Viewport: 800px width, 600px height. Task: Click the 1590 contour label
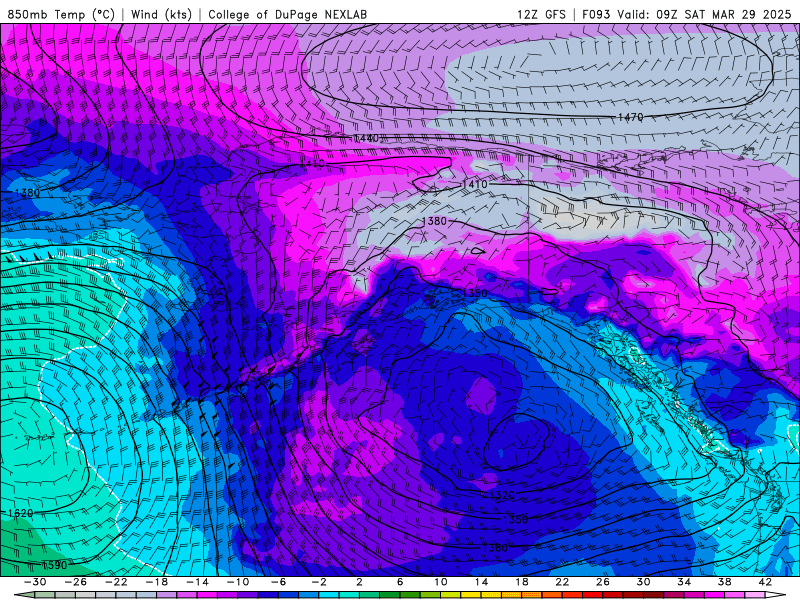point(54,565)
